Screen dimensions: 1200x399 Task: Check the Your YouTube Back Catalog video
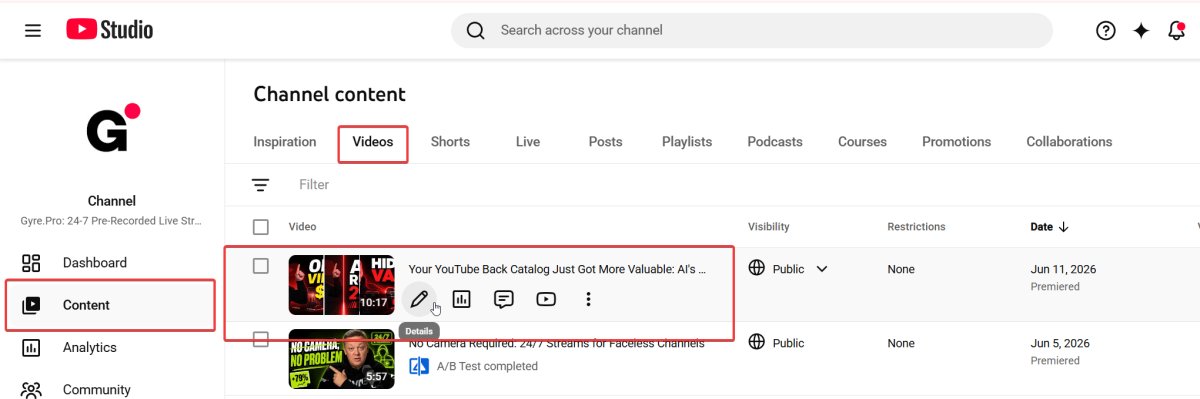click(261, 266)
